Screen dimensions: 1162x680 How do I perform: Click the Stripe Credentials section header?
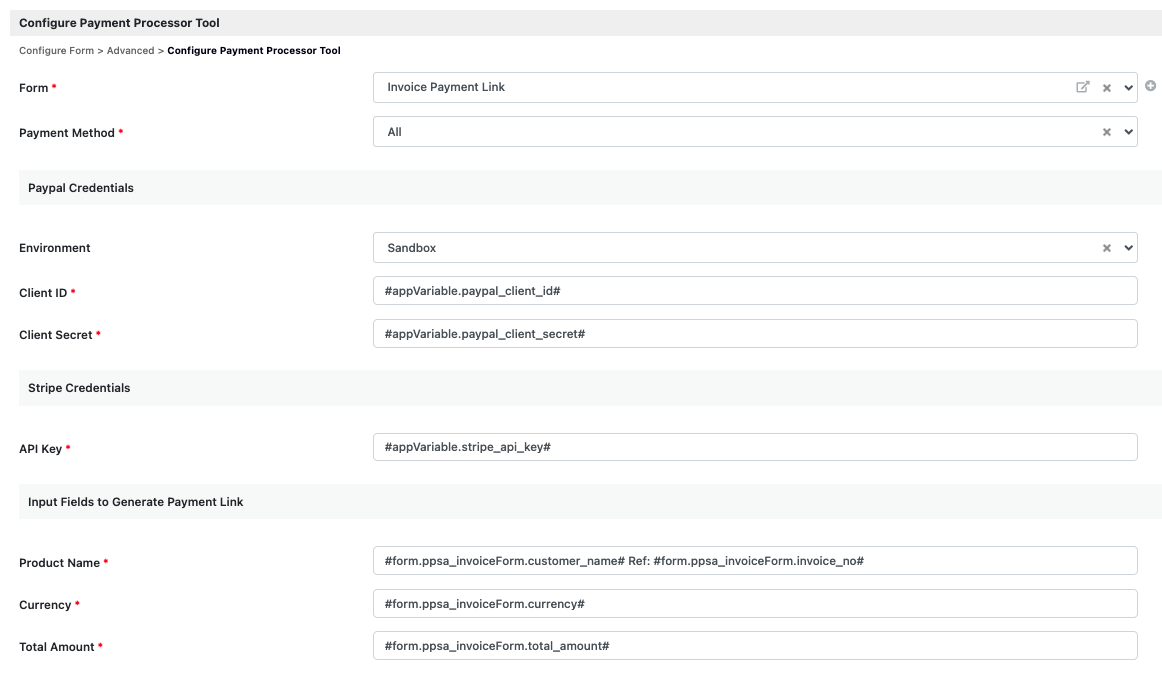pyautogui.click(x=79, y=388)
